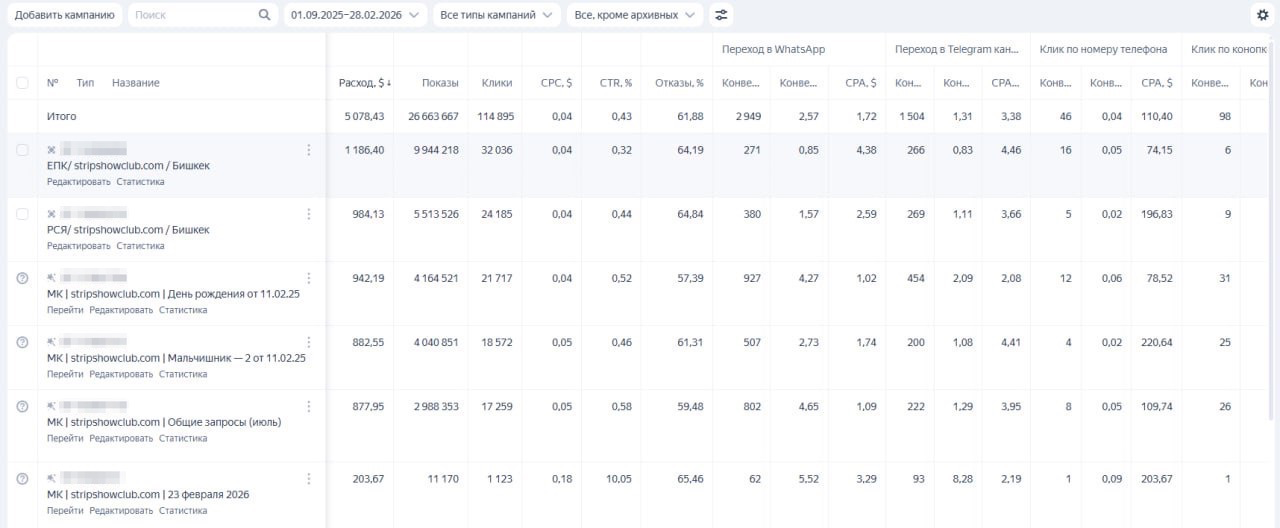Click the search magnifier icon
The image size is (1280, 528).
pos(264,15)
